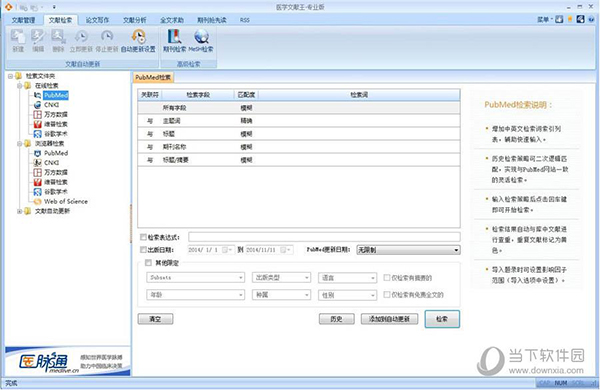Click the 编辑 (Edit) ribbon icon
600x390 pixels.
click(38, 40)
